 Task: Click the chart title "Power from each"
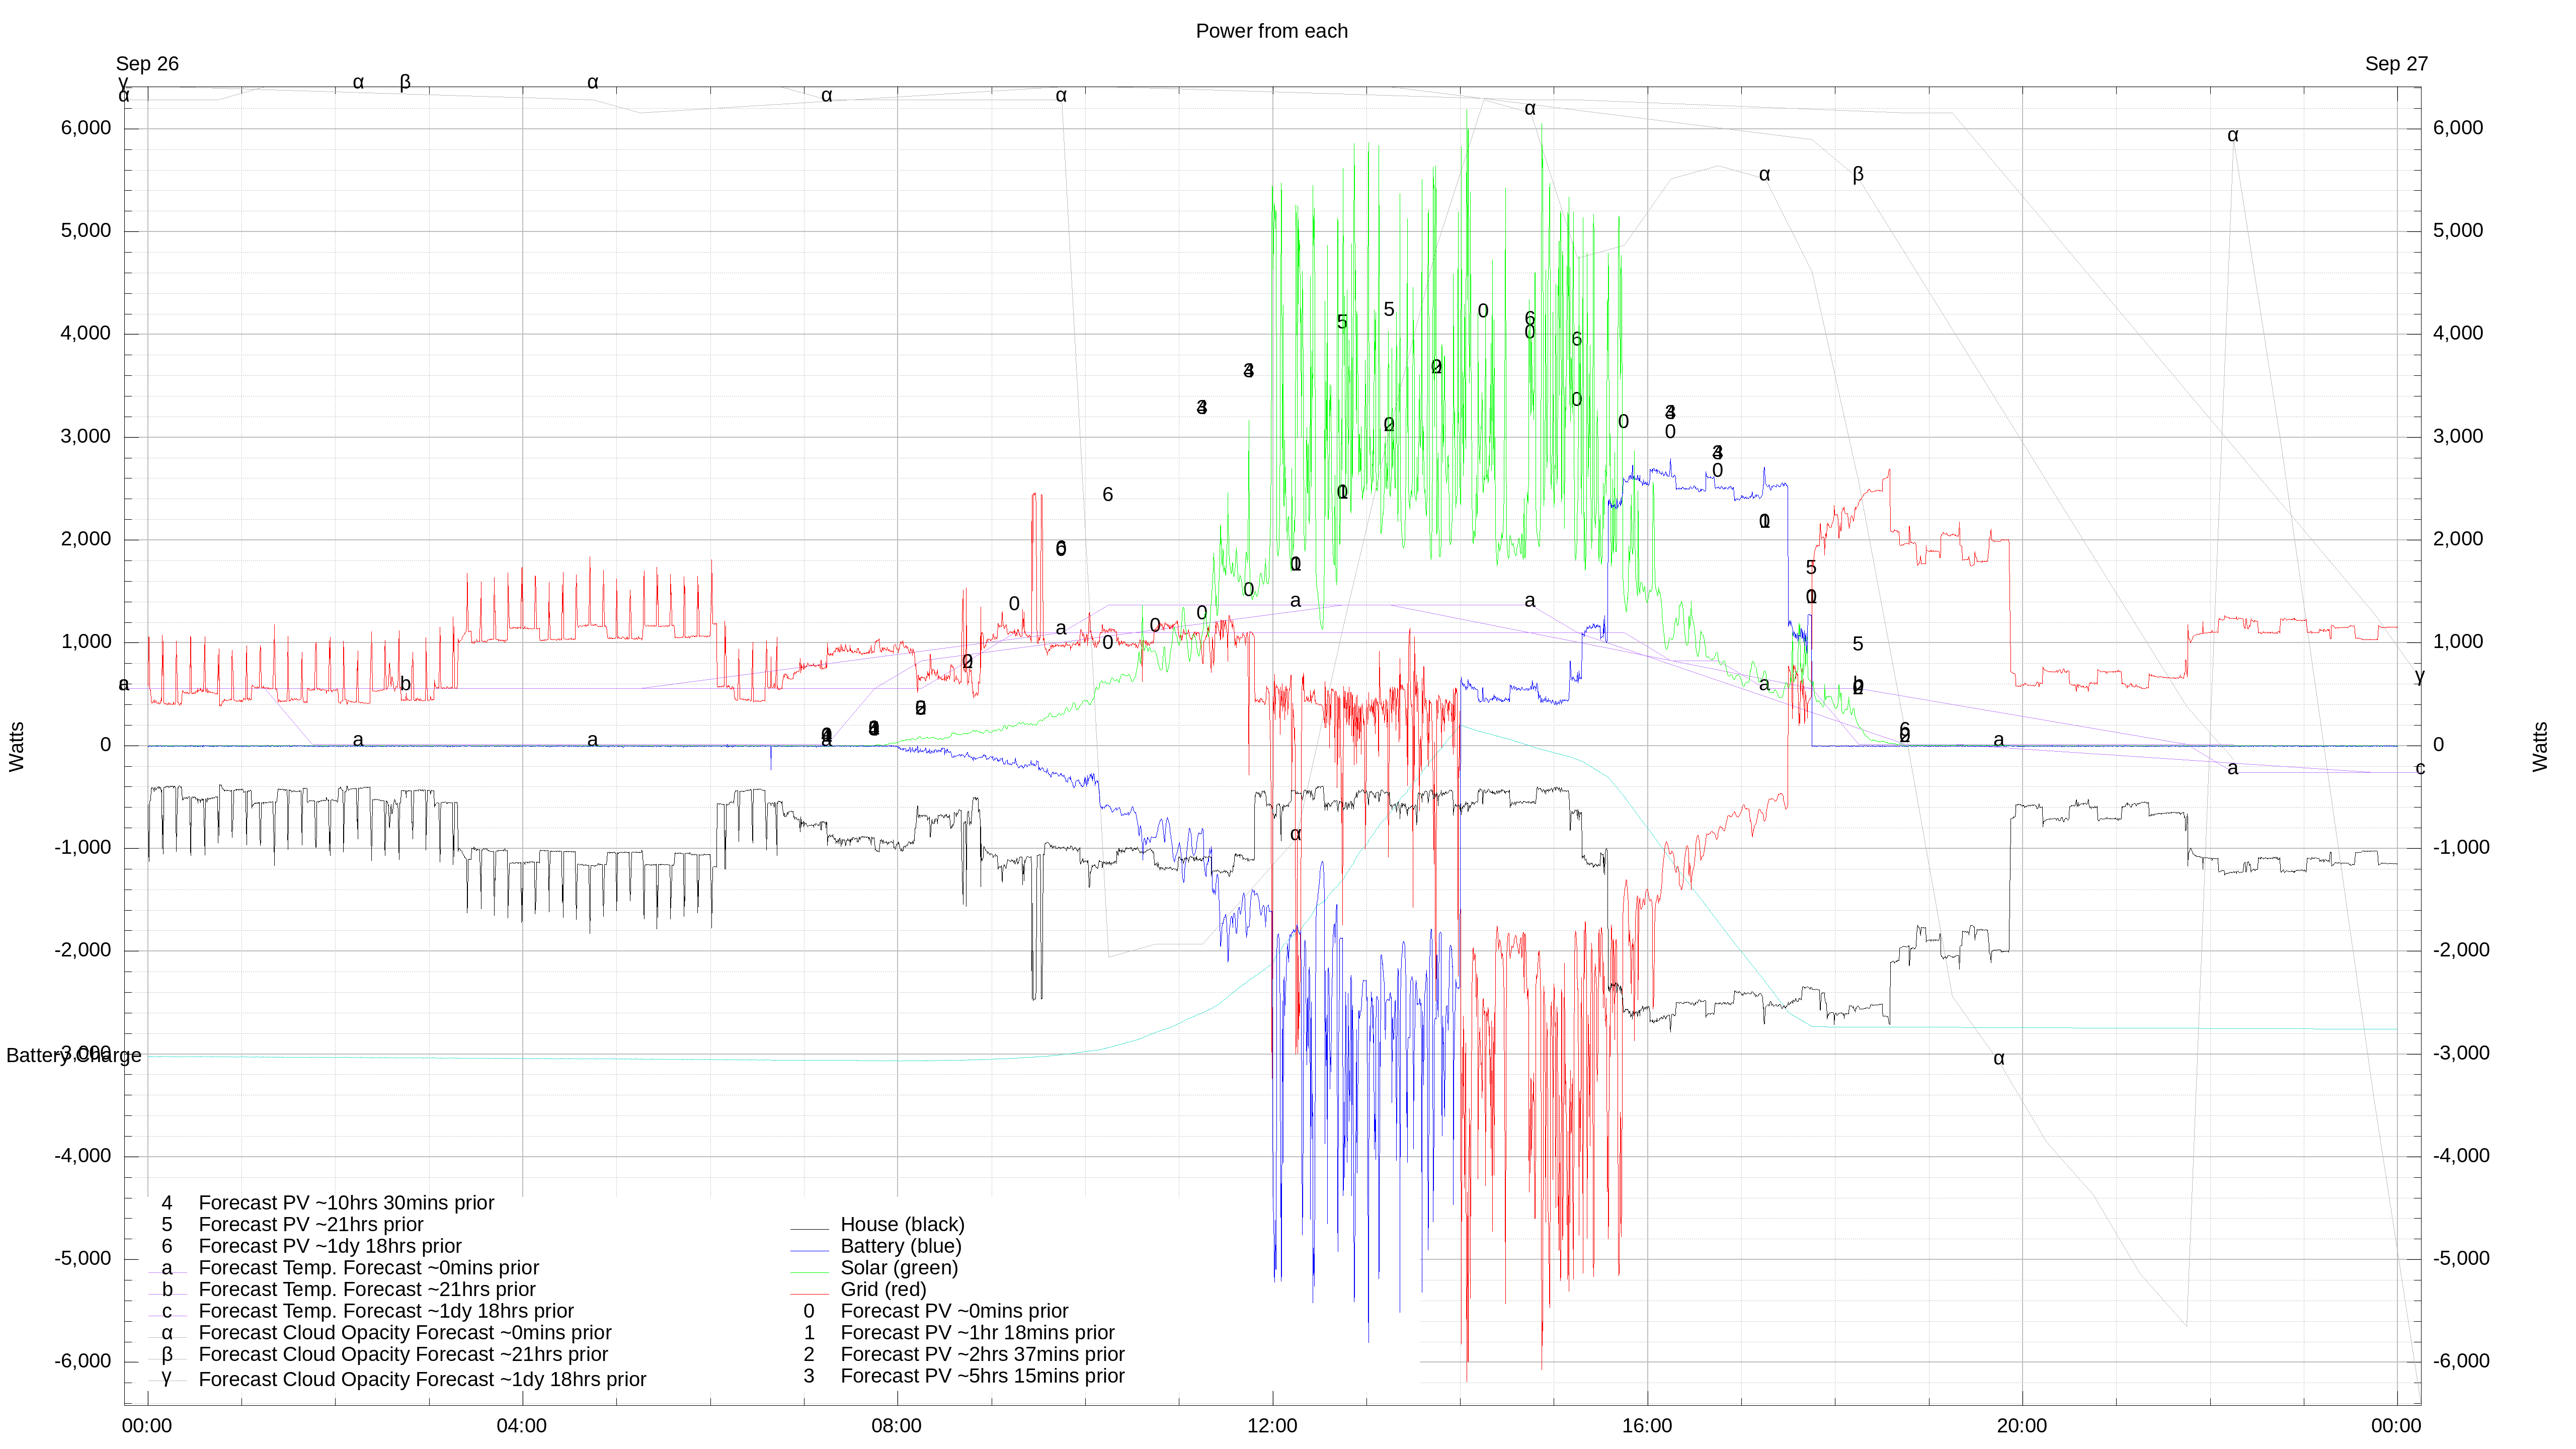pos(1271,31)
